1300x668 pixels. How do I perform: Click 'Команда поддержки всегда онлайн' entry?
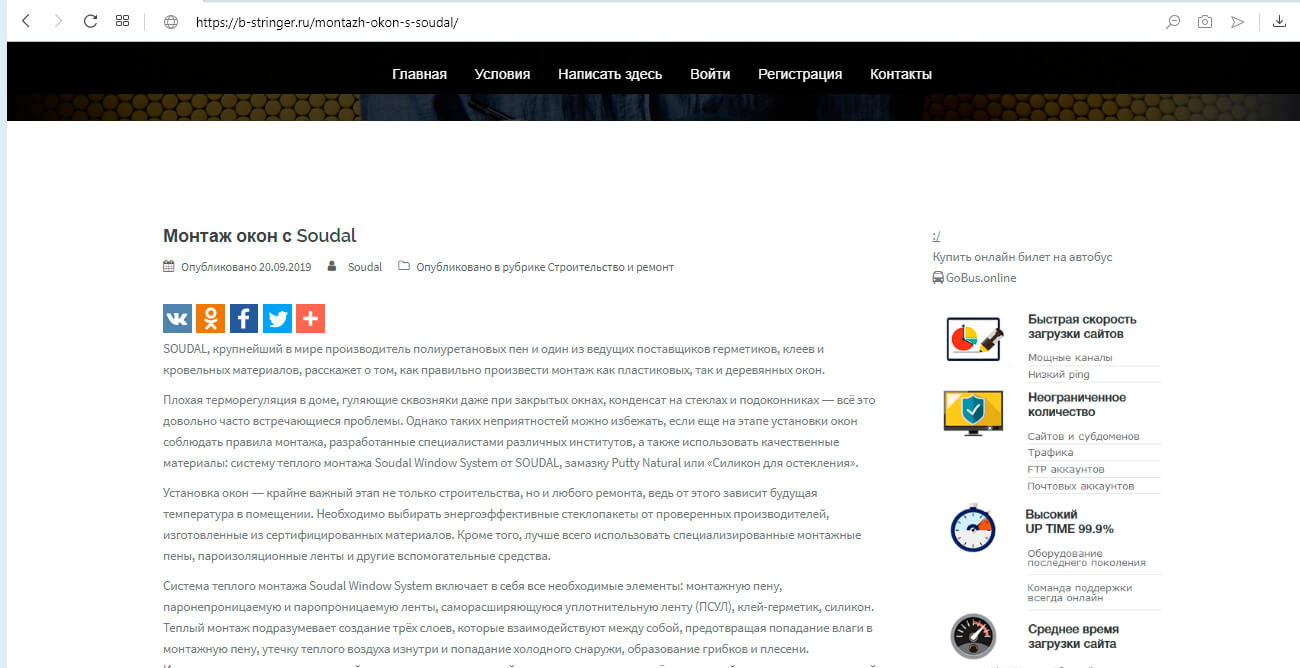1079,592
